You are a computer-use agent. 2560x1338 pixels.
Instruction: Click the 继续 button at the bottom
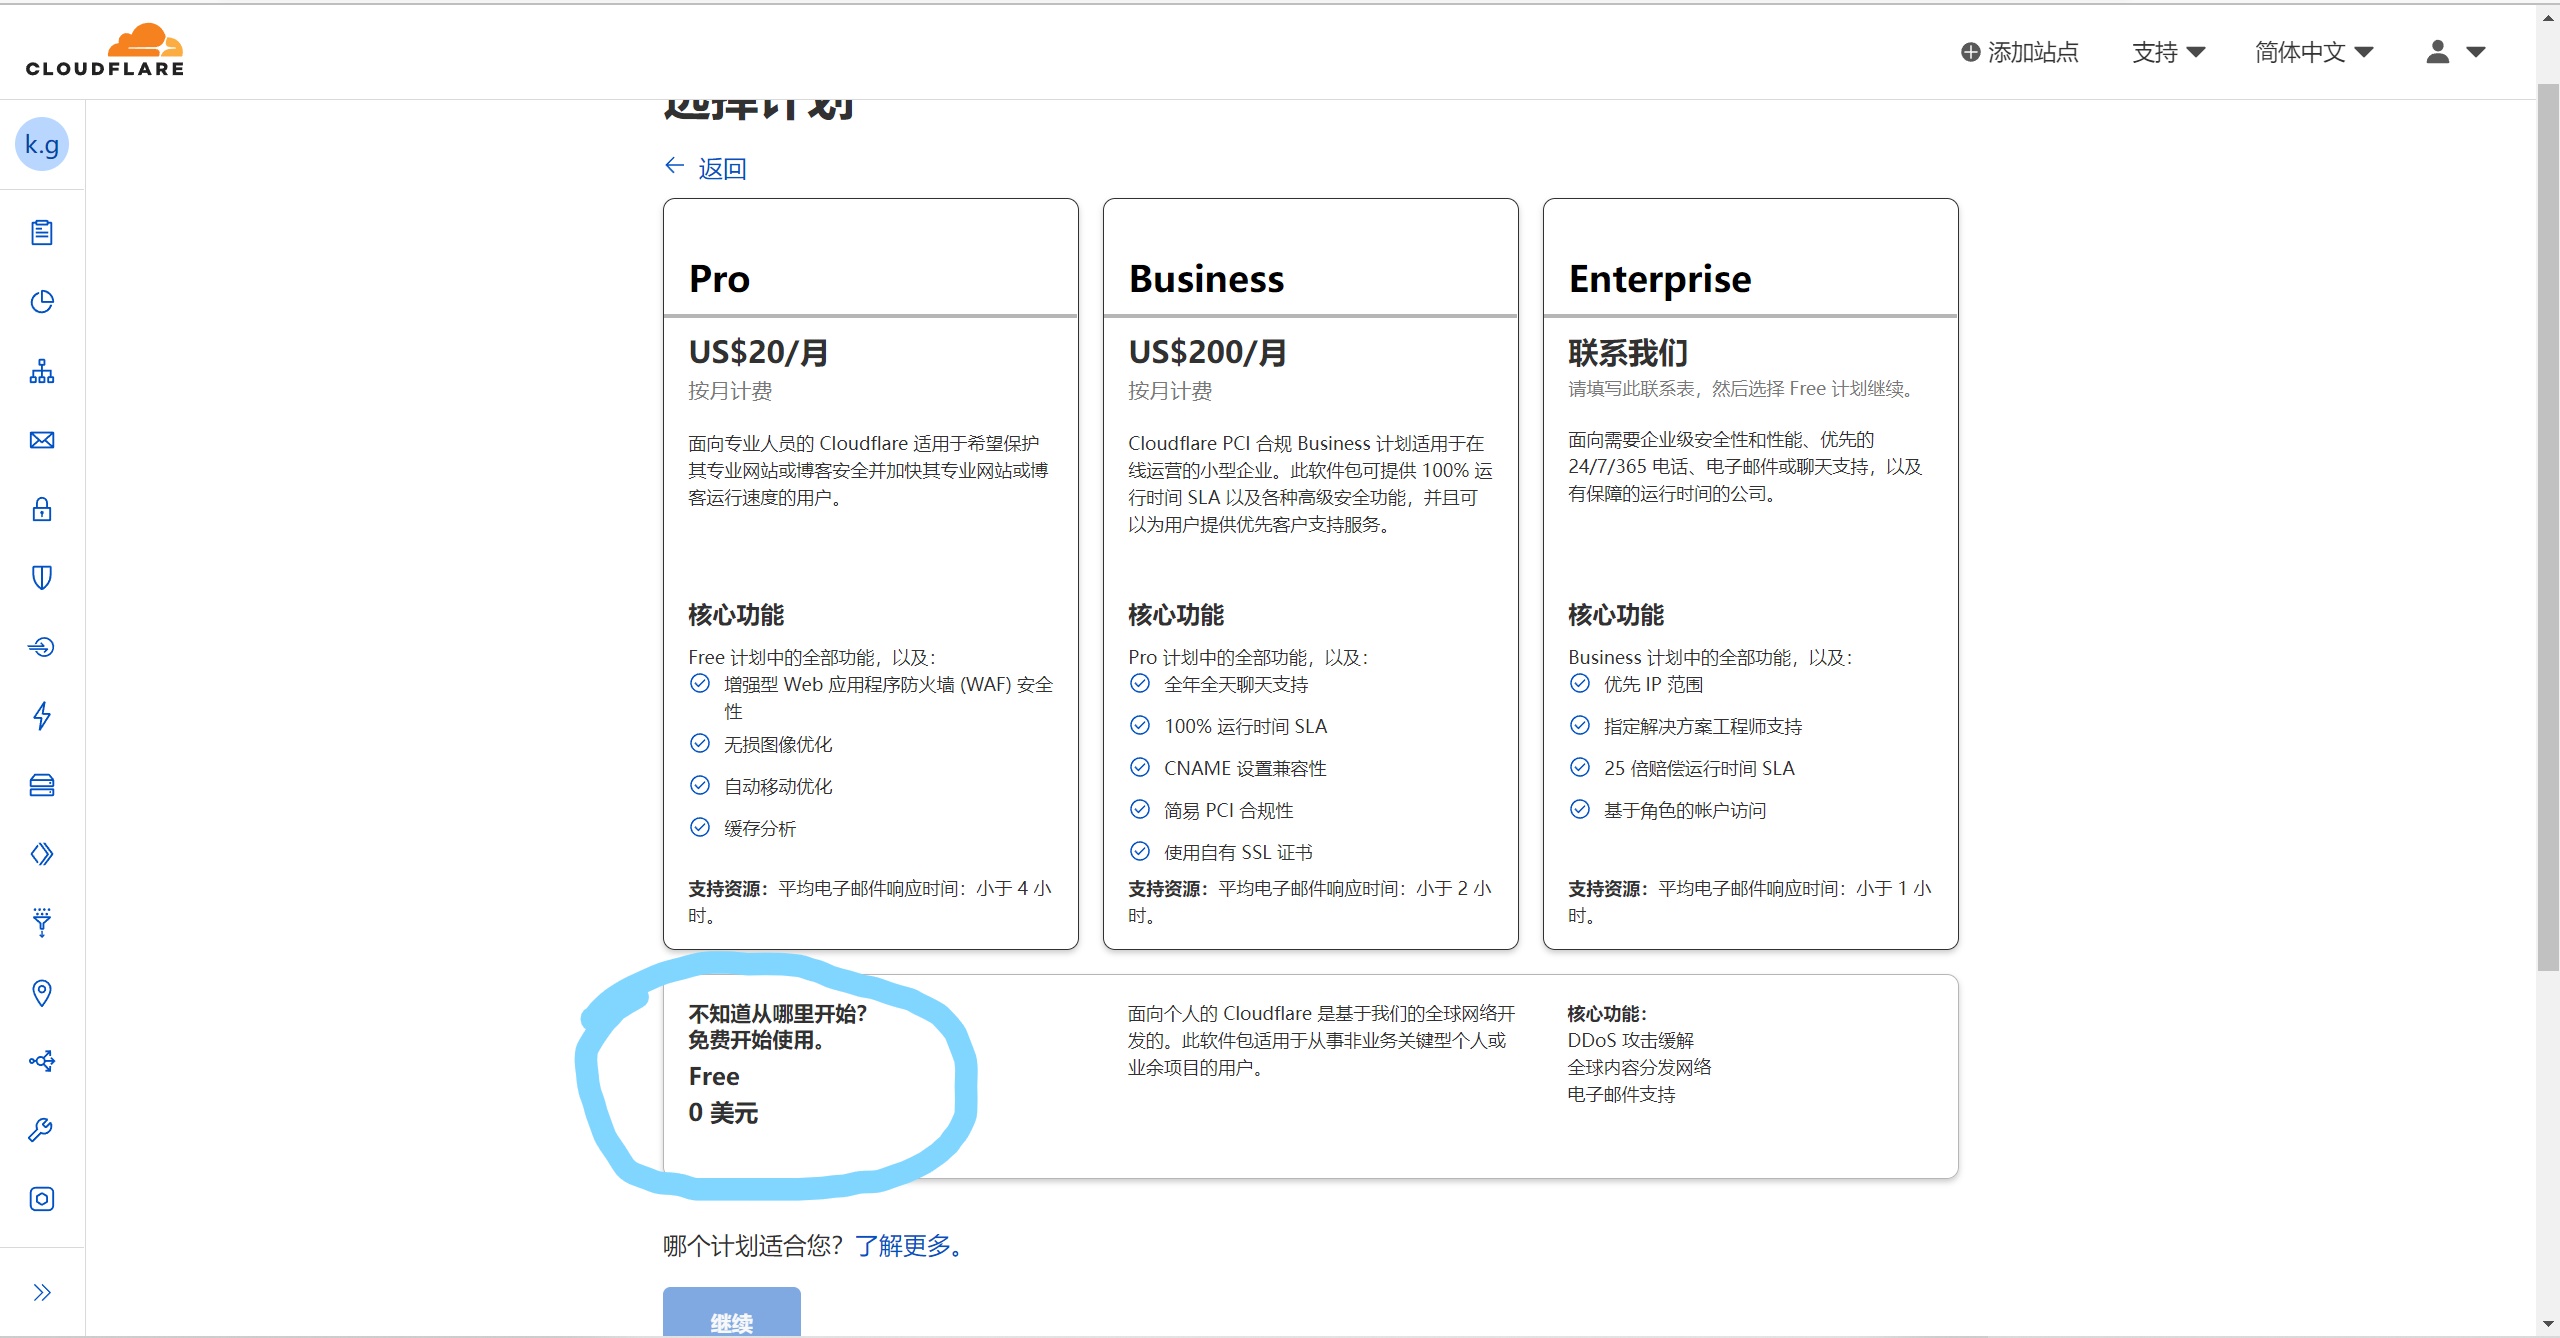click(731, 1318)
